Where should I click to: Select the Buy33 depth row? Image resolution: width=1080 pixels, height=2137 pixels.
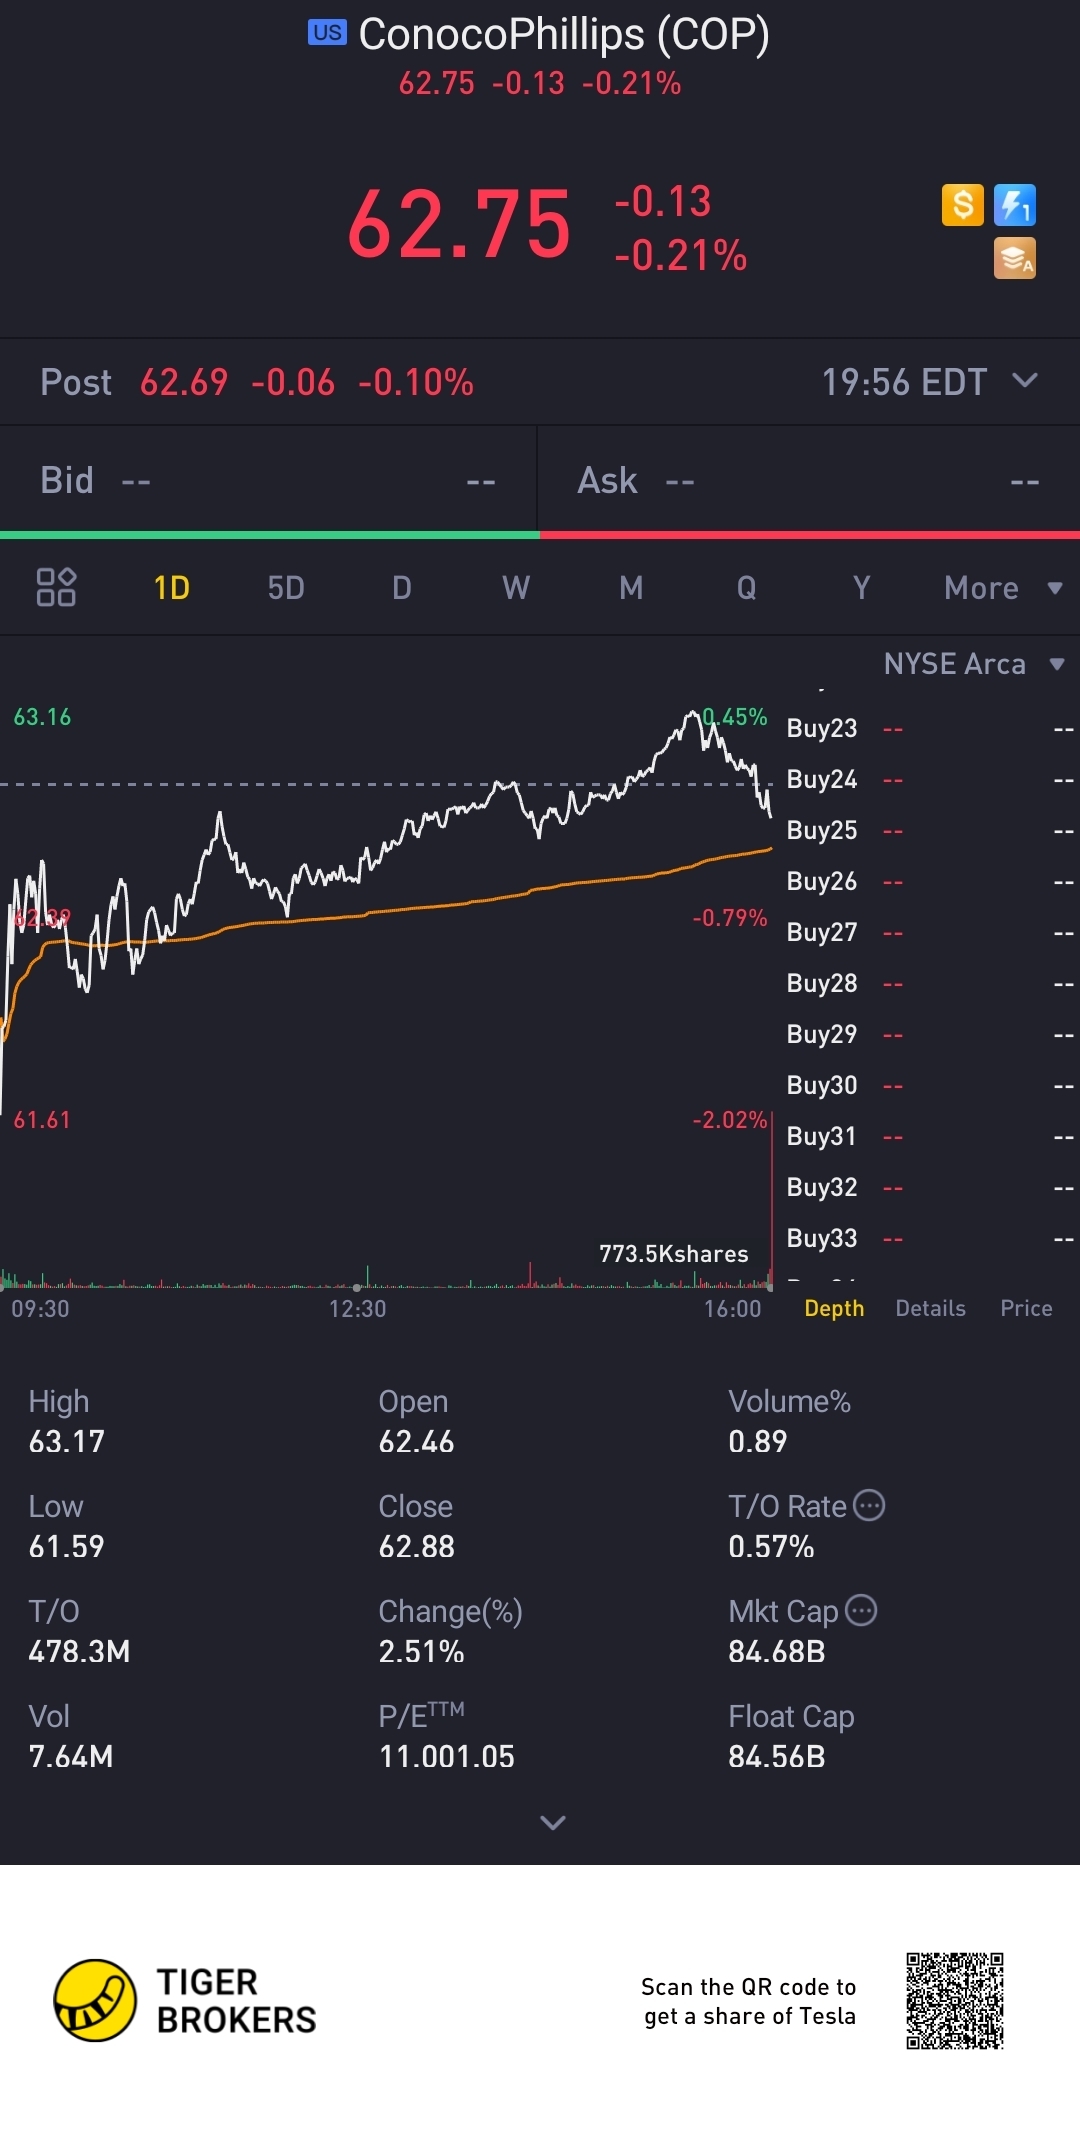930,1238
